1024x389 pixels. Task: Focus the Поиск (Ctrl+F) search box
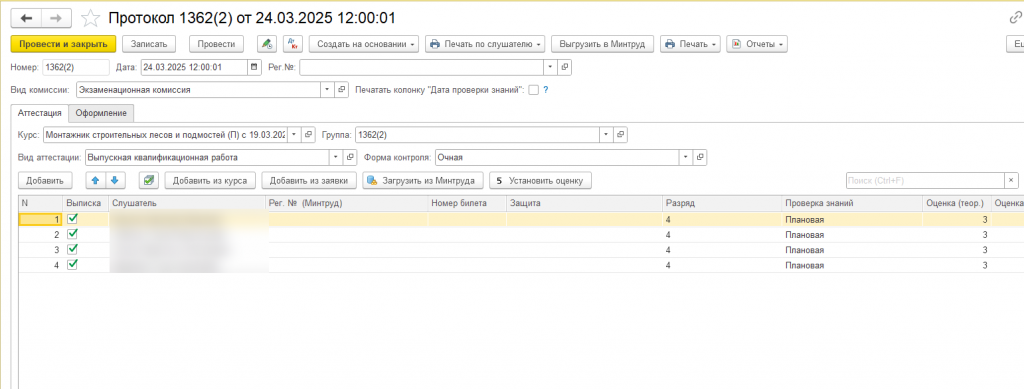[925, 180]
